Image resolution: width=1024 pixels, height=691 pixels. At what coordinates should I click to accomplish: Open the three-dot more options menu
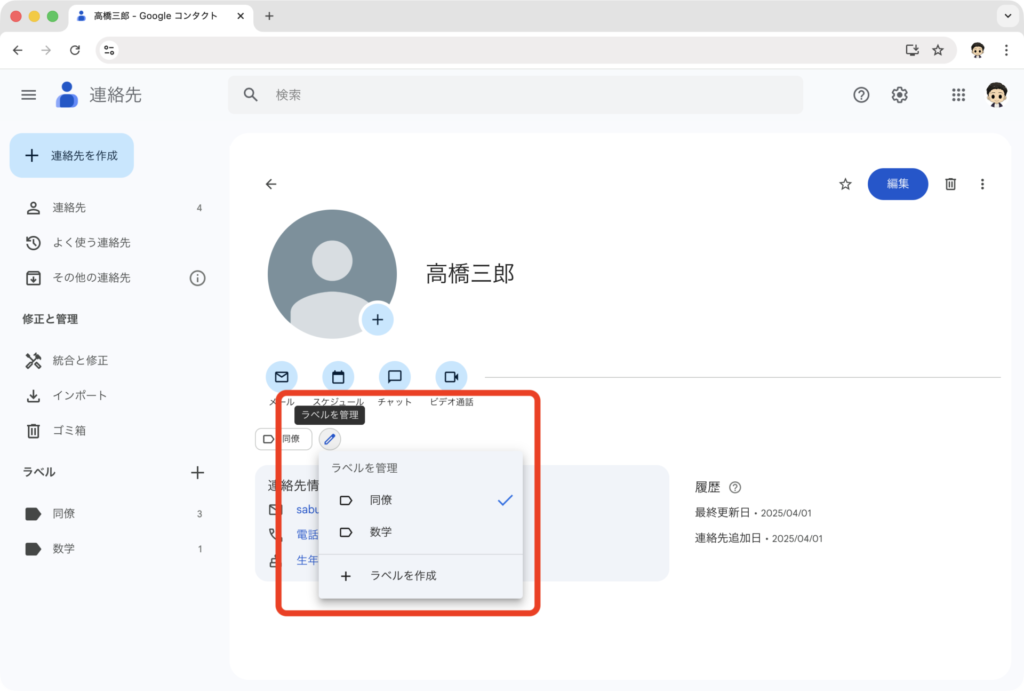click(982, 184)
